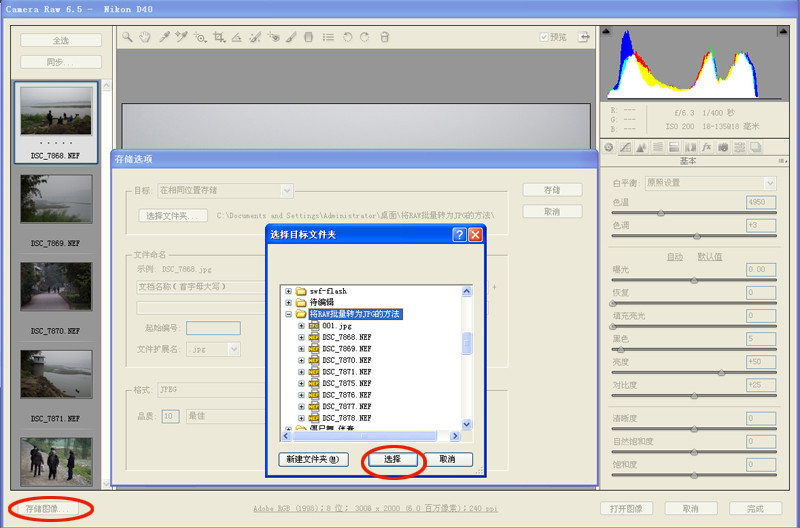Click the 存储图像 save image button

48,509
